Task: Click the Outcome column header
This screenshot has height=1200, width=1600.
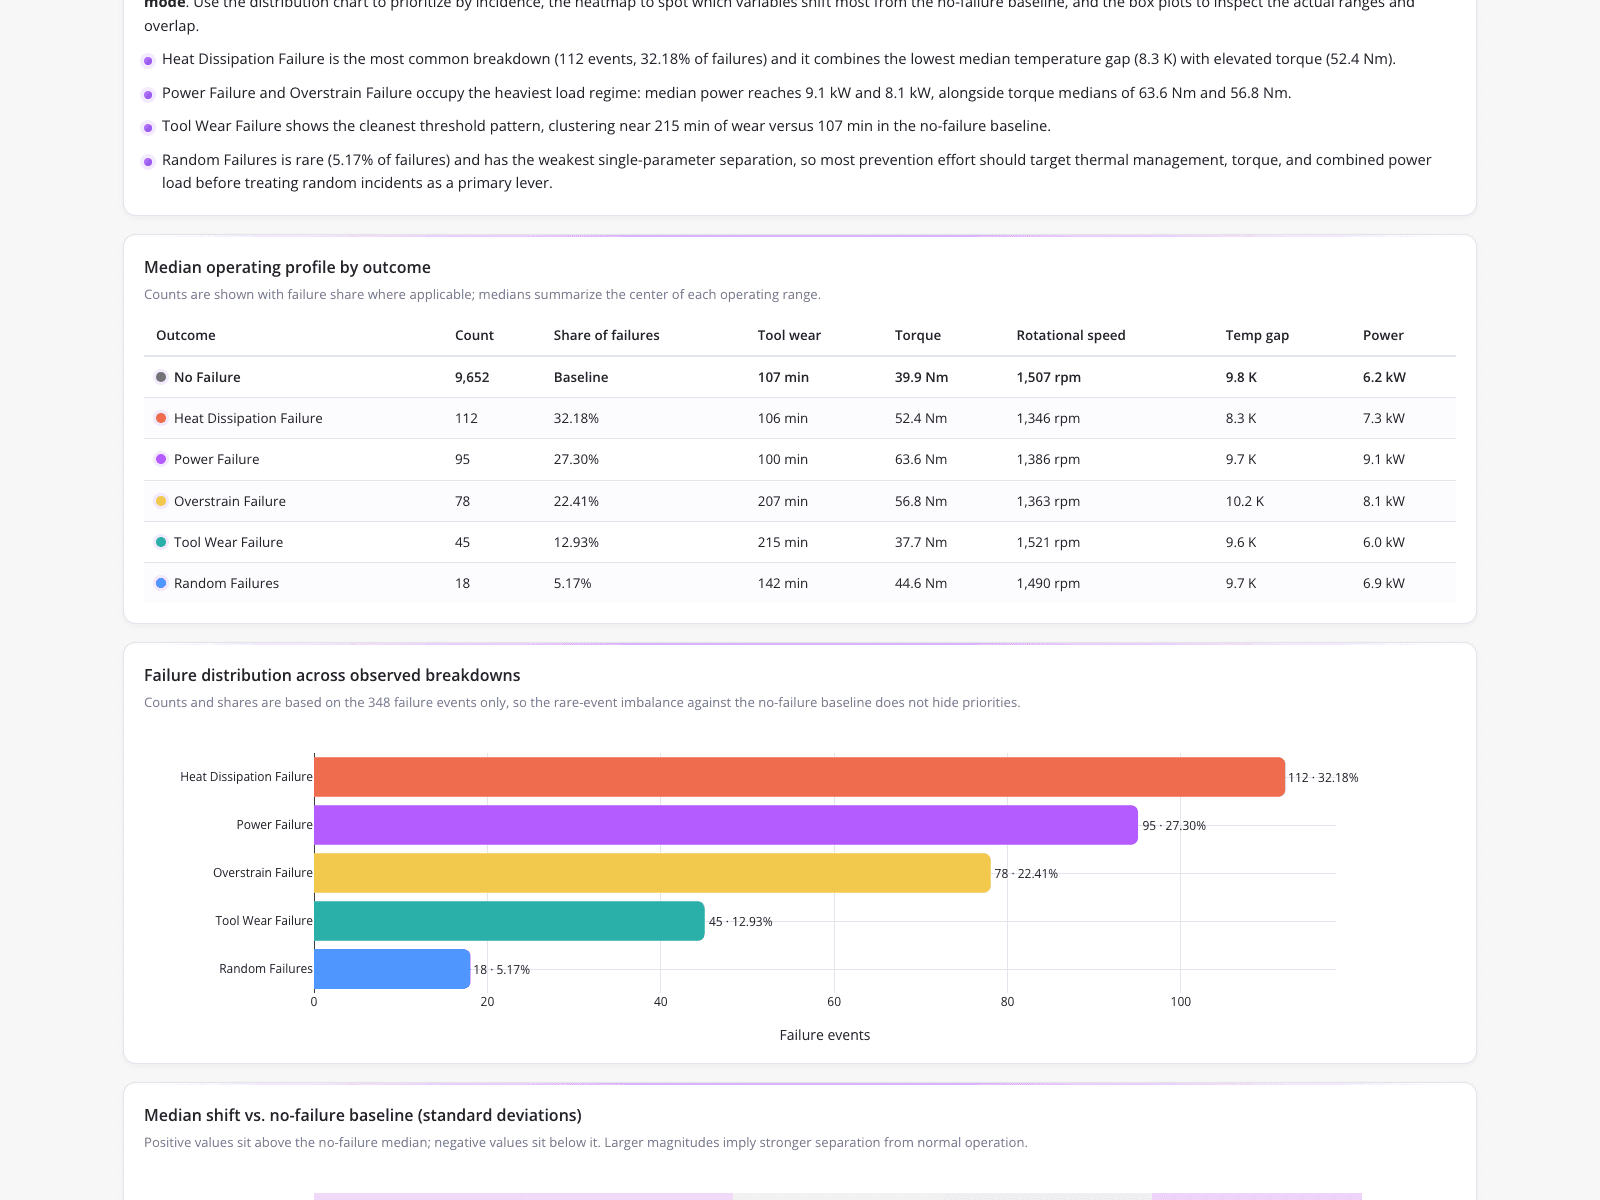Action: click(x=185, y=335)
